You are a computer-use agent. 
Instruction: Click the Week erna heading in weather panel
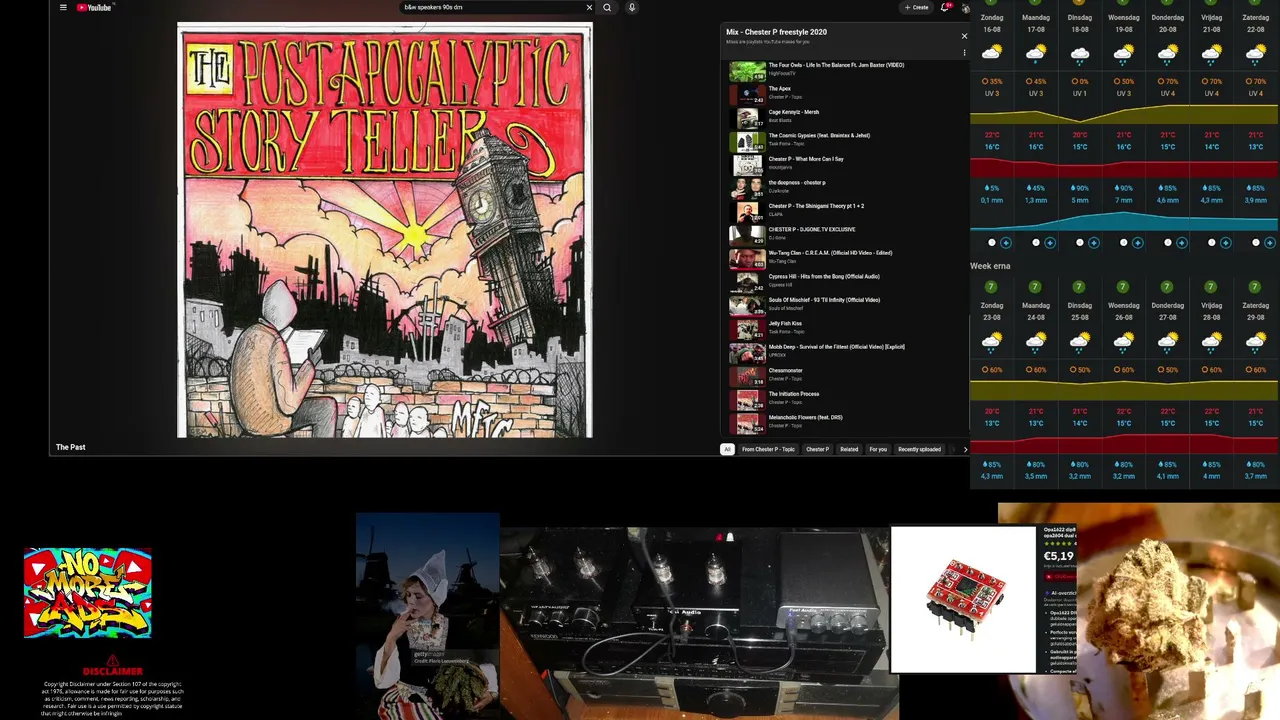(990, 266)
